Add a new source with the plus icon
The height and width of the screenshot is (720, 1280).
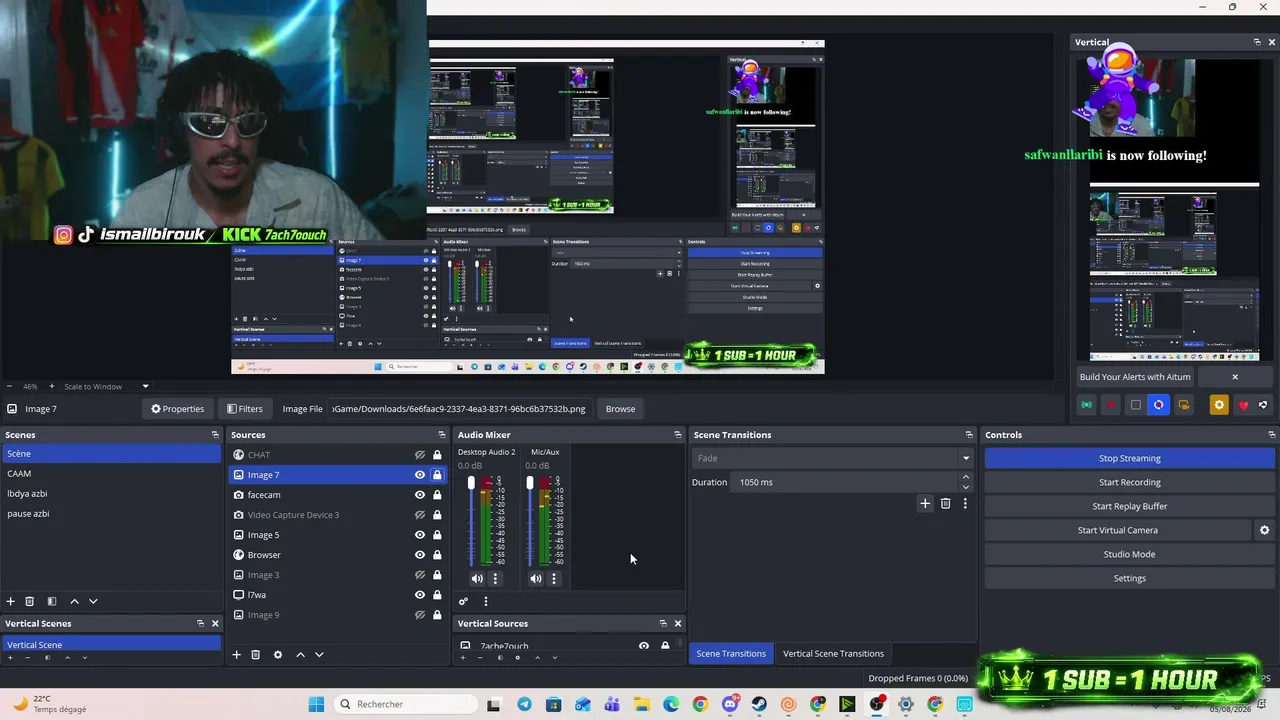(x=237, y=655)
